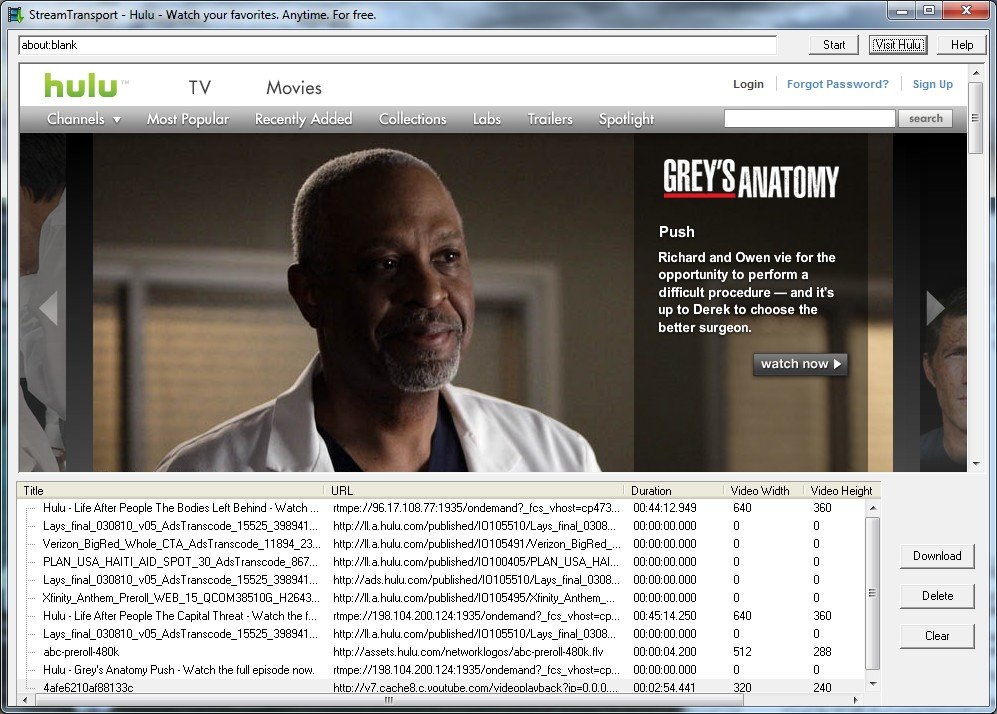
Task: Go to previous featured show with left arrow
Action: (x=49, y=308)
